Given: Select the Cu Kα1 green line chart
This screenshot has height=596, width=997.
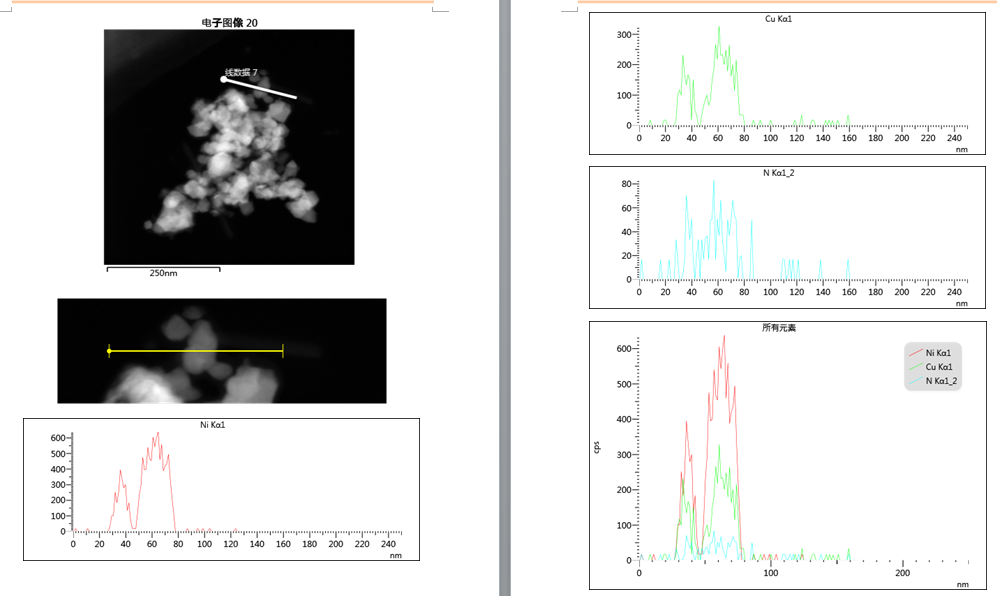Looking at the screenshot, I should pyautogui.click(x=787, y=83).
